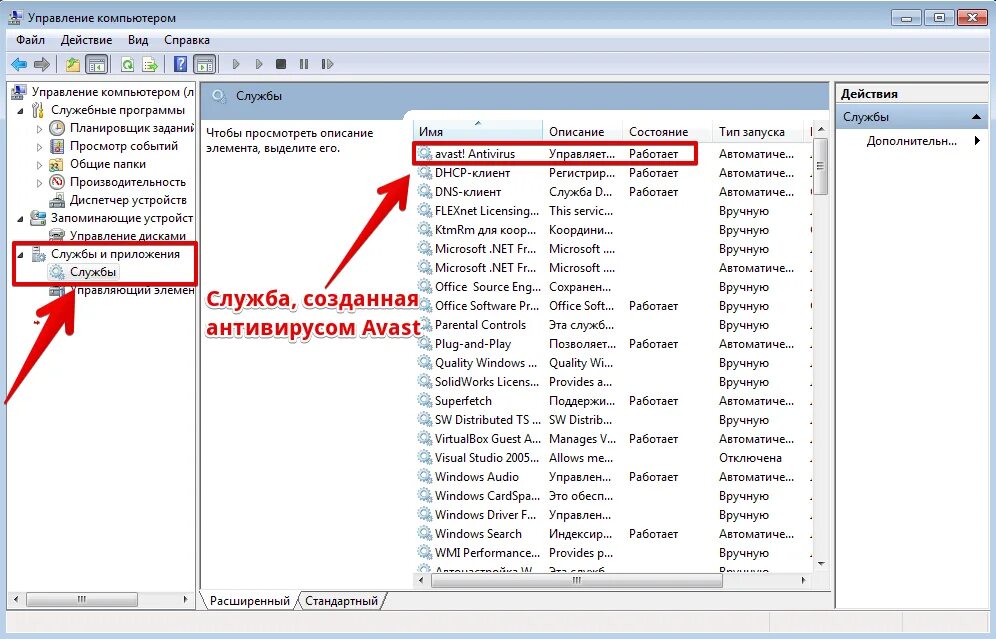Screen dimensions: 996x639
Task: Collapse Службы и приложения tree node
Action: point(20,255)
